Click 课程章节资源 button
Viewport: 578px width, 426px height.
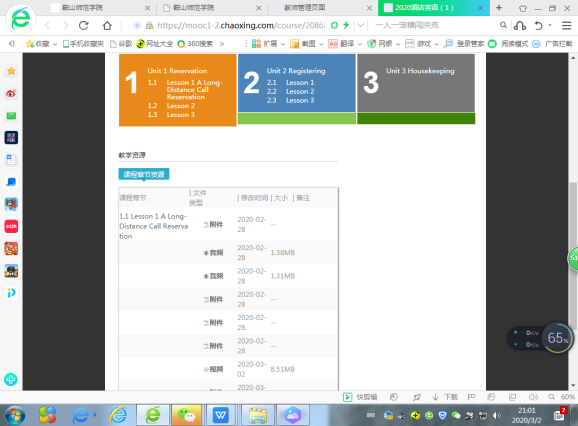click(x=144, y=174)
